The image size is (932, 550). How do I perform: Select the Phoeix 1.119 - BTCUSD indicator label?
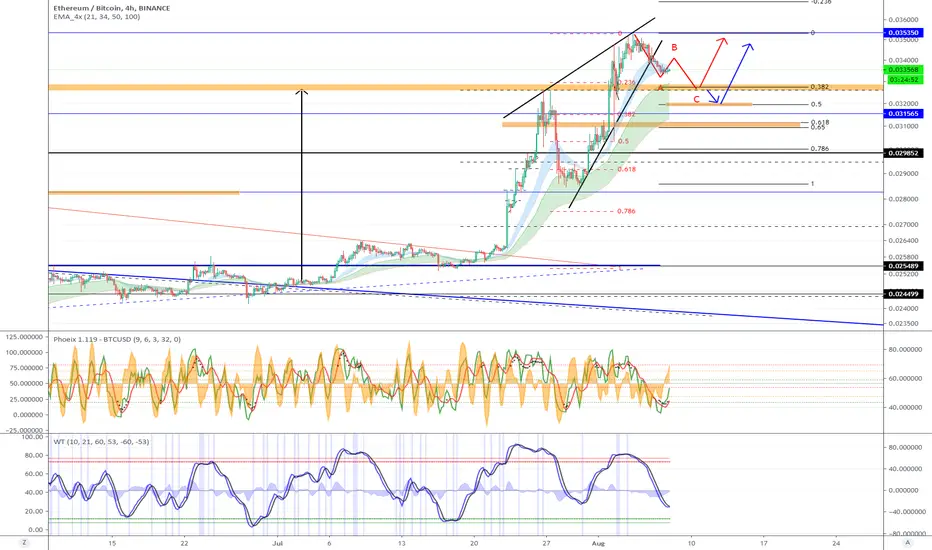(x=117, y=340)
